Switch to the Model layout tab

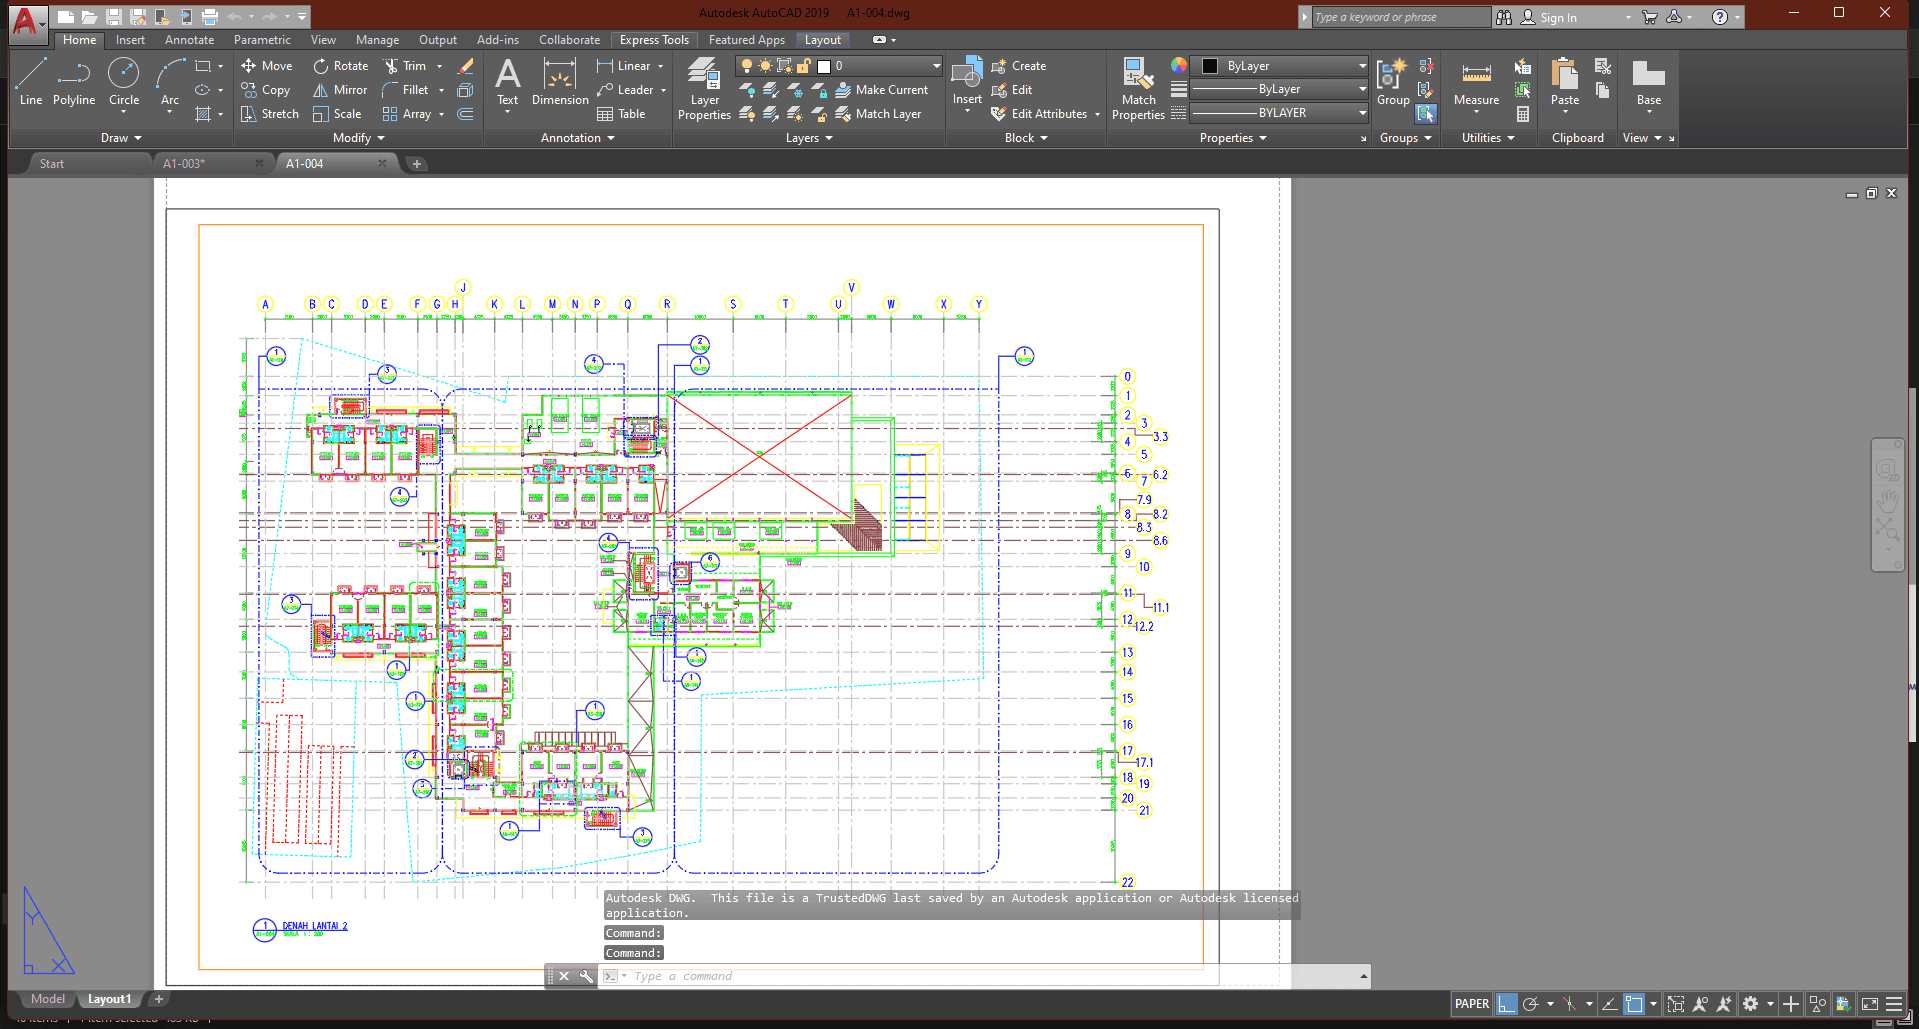tap(47, 999)
